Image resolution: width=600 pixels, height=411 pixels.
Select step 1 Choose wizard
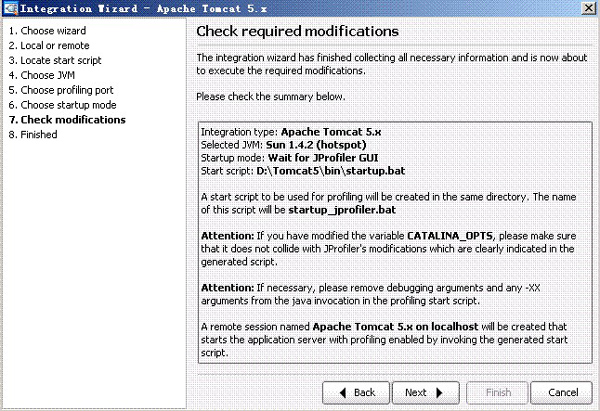(46, 31)
